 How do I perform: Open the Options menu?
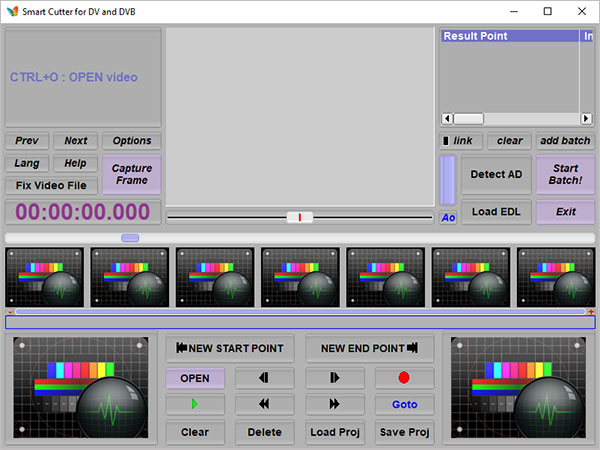pos(132,141)
